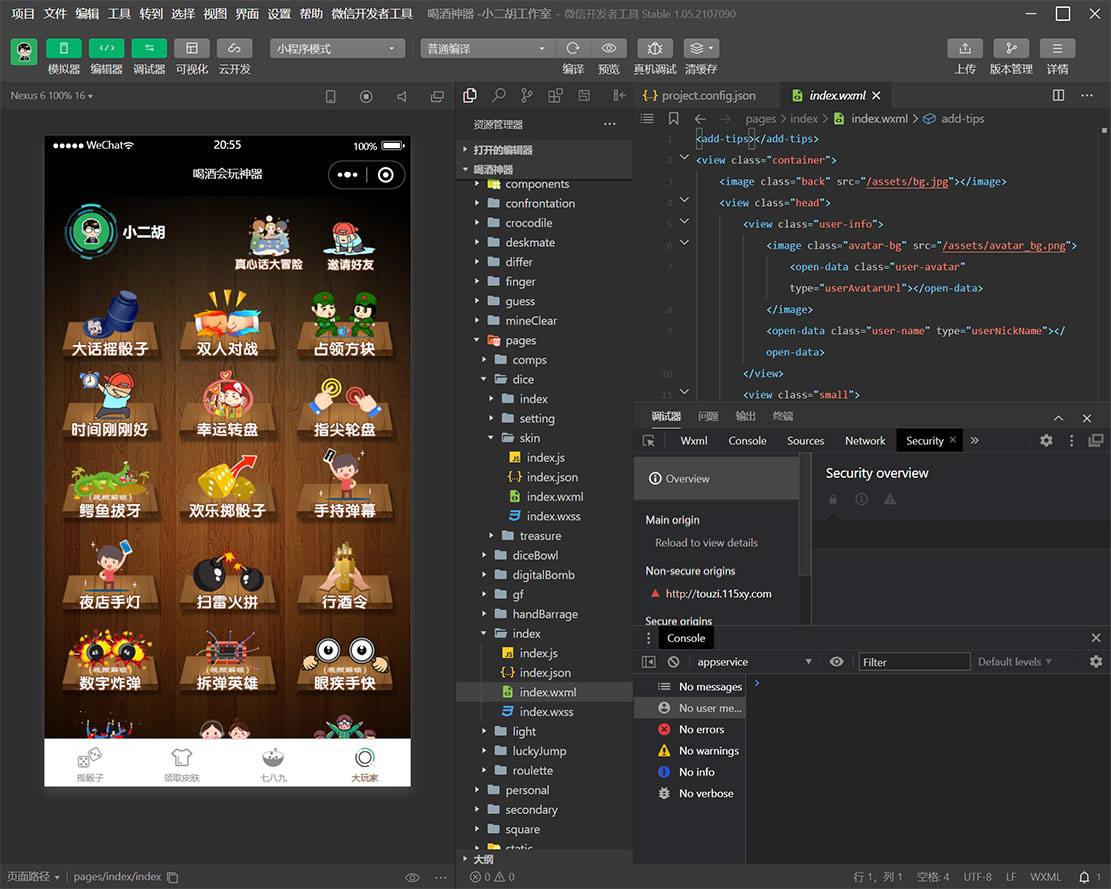Click the console Filter input field
The width and height of the screenshot is (1111, 889).
tap(914, 662)
